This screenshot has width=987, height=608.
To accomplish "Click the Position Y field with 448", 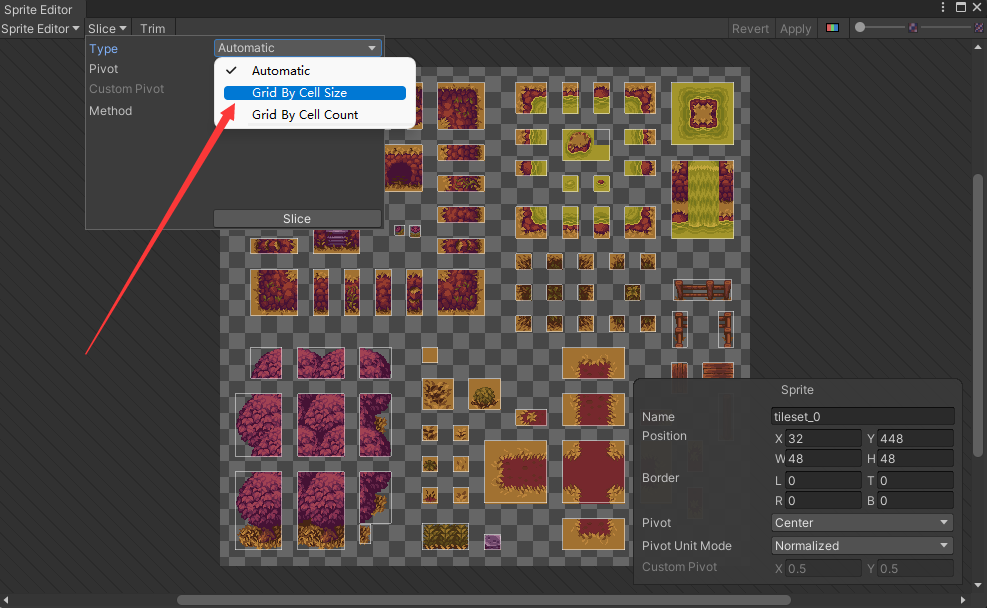I will pyautogui.click(x=915, y=438).
